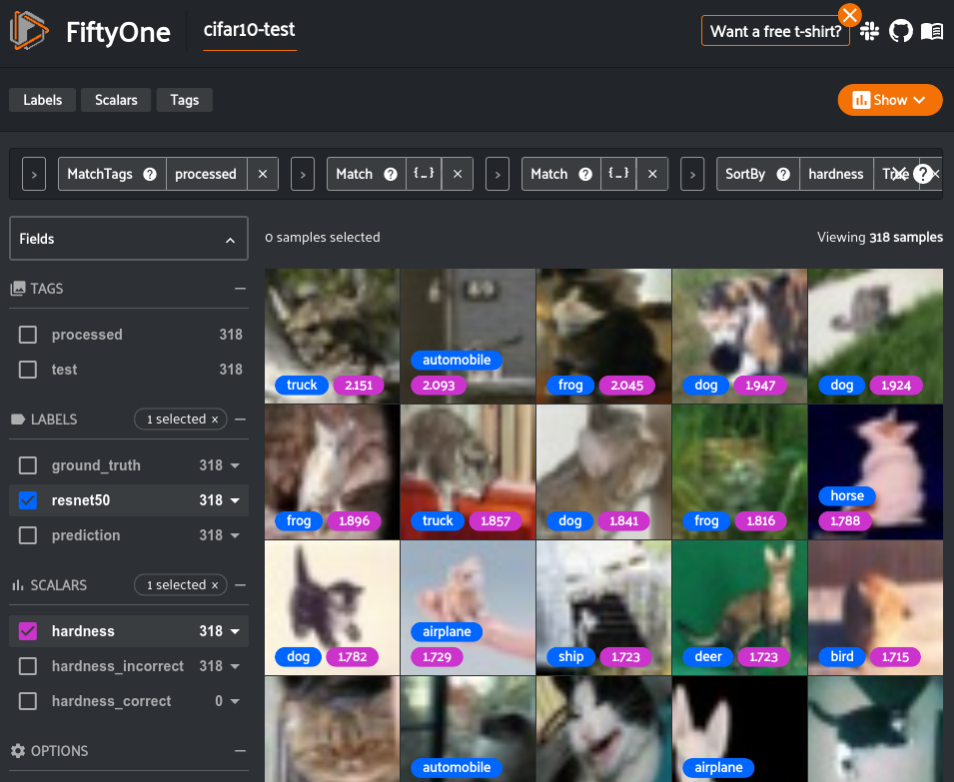Click the Want a free t-shirt link
954x782 pixels.
775,31
